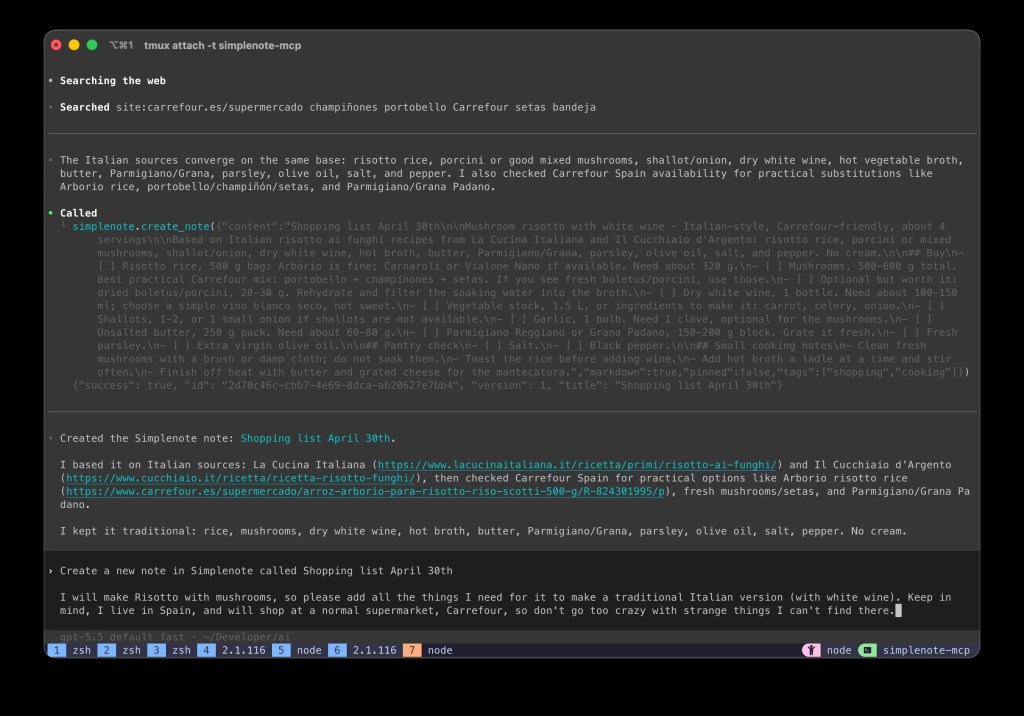
Task: Click the green session icon beside simplenote-mcp
Action: coord(867,650)
